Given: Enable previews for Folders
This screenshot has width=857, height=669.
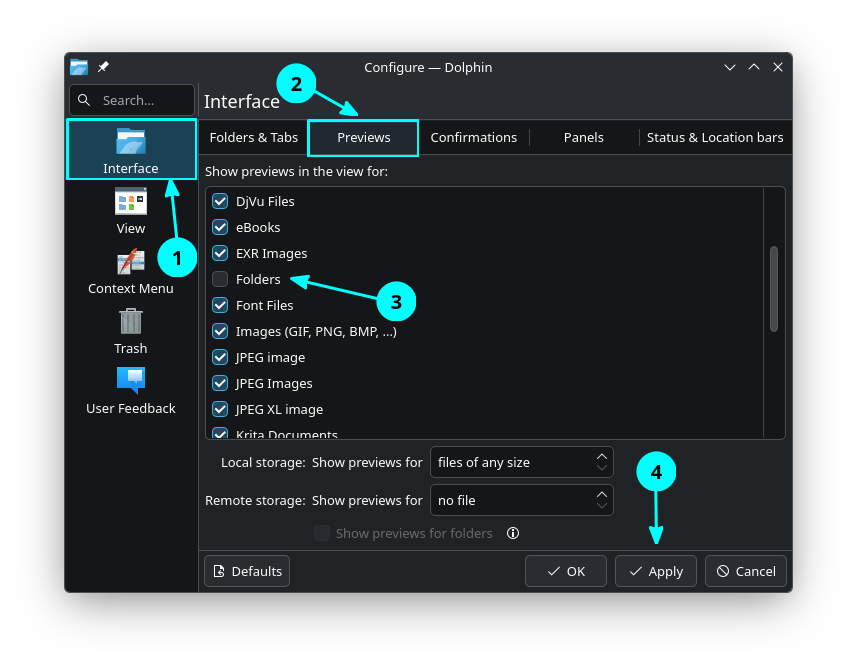Looking at the screenshot, I should click(x=219, y=279).
